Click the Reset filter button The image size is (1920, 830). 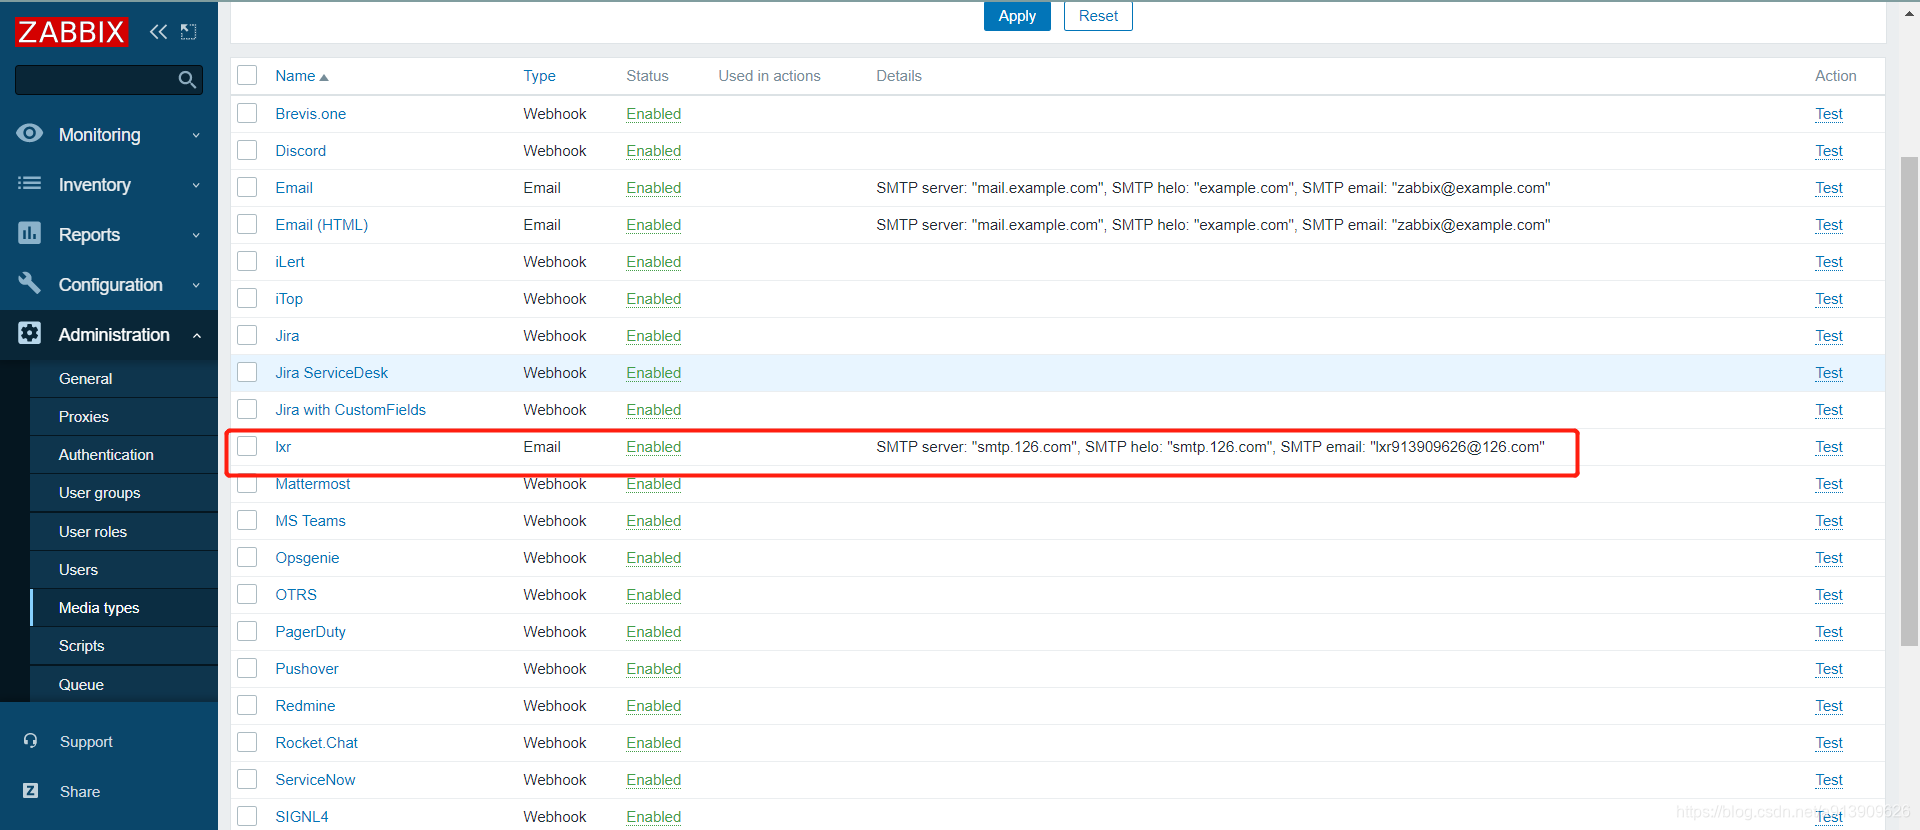(1098, 16)
